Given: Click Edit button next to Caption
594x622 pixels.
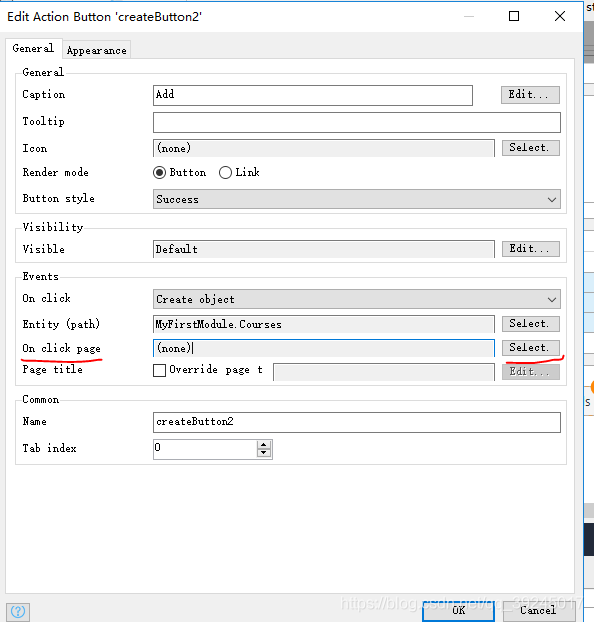Looking at the screenshot, I should [x=530, y=95].
